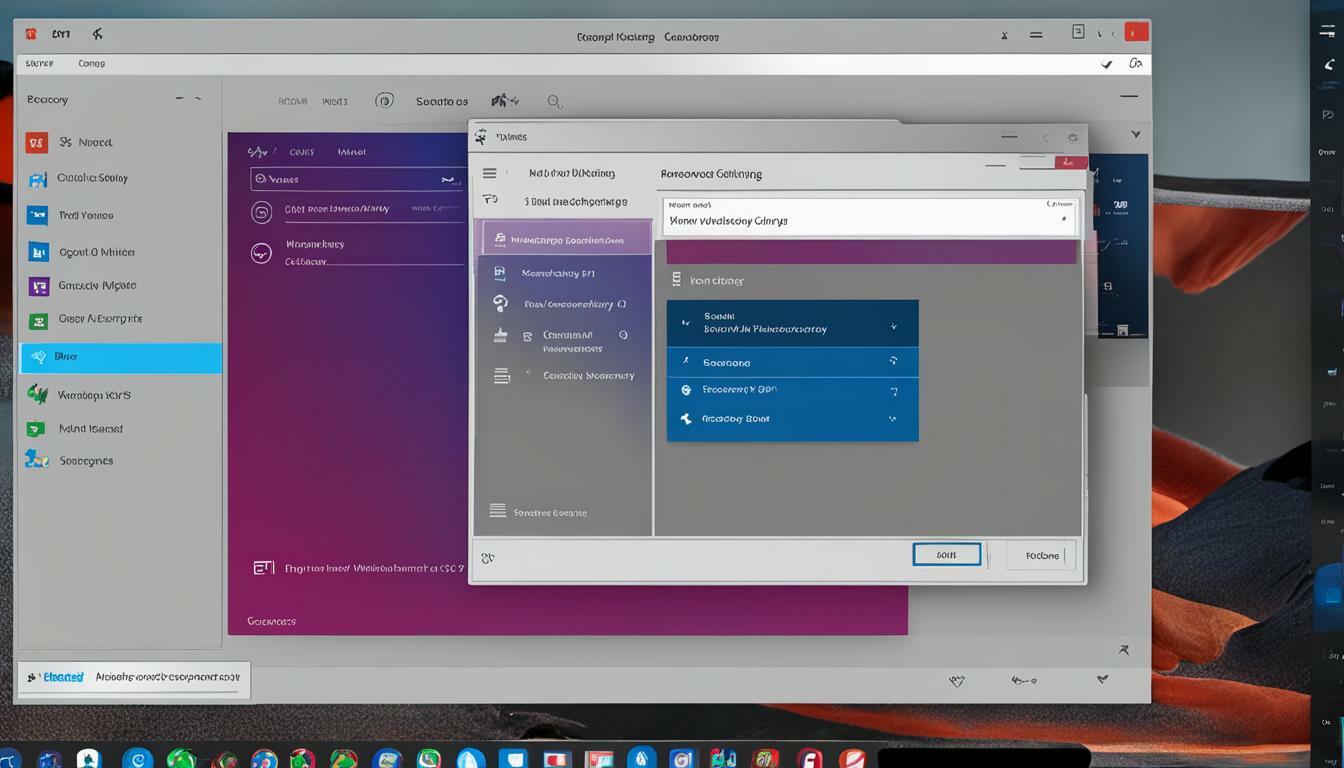Image resolution: width=1344 pixels, height=768 pixels.
Task: Click the grey button at the dialog's bottom-right corner
Action: tap(1042, 556)
